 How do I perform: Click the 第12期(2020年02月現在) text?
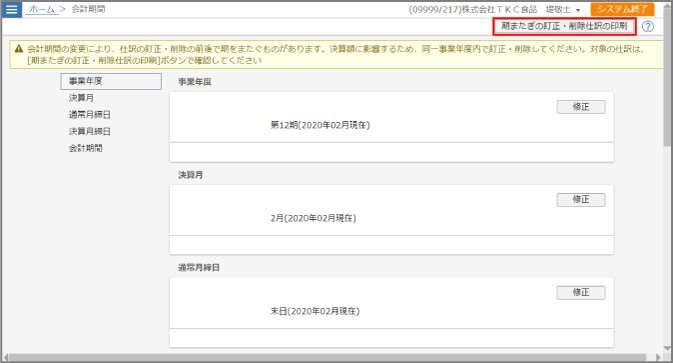(320, 125)
